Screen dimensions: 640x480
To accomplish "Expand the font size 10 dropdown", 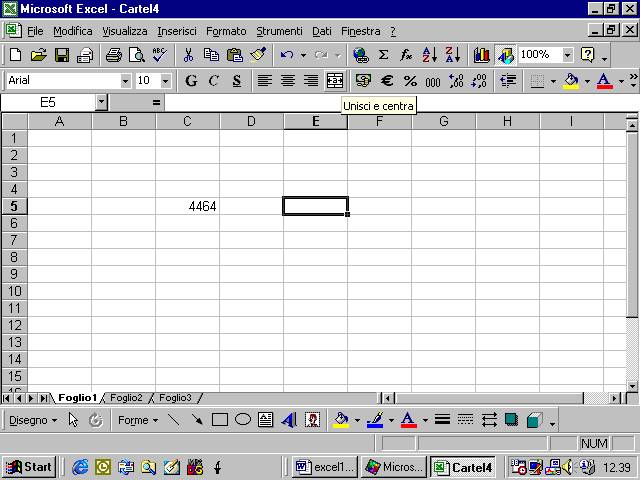I will point(165,81).
